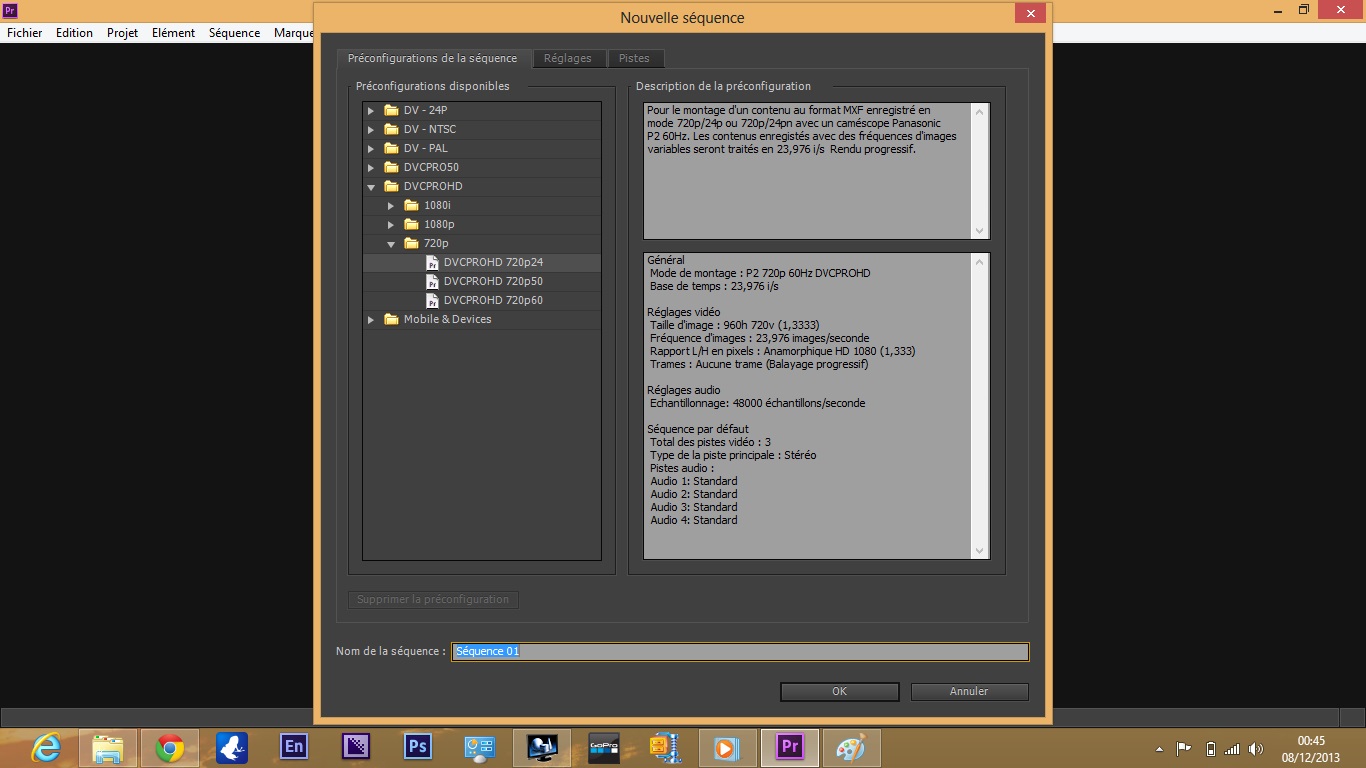Click the DVCPROHD 720p50 preset file icon
Image resolution: width=1366 pixels, height=768 pixels.
point(432,281)
